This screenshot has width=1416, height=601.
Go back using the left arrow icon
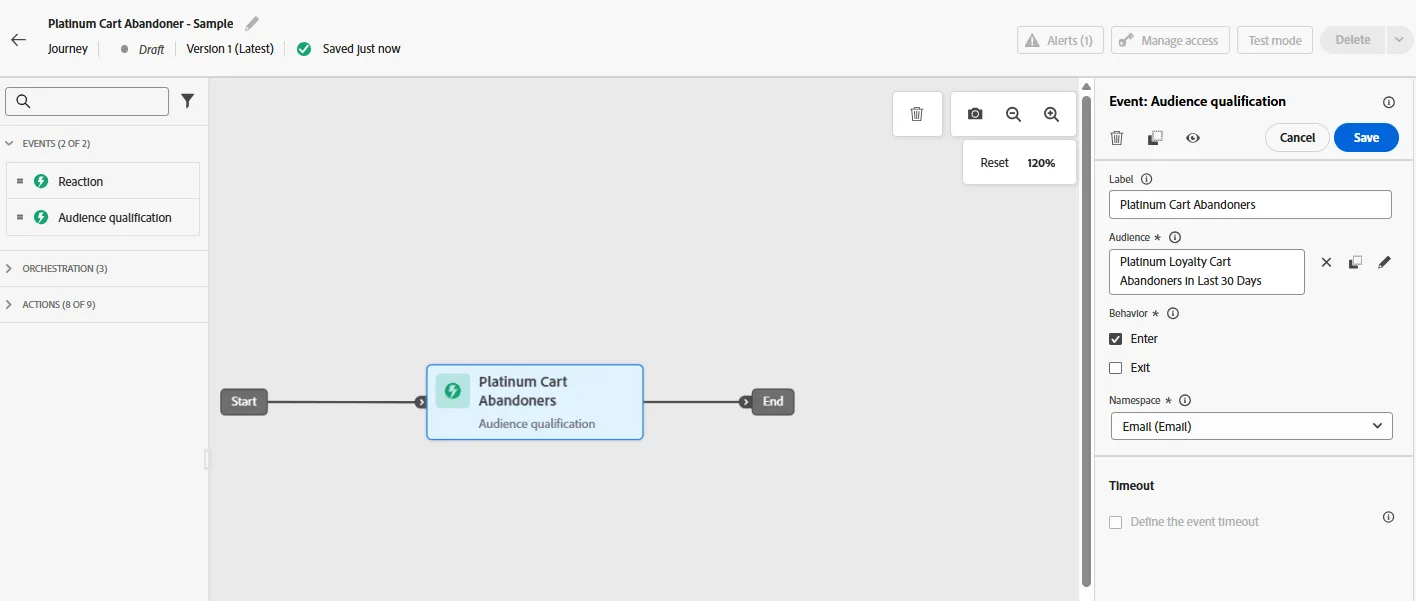click(x=18, y=40)
